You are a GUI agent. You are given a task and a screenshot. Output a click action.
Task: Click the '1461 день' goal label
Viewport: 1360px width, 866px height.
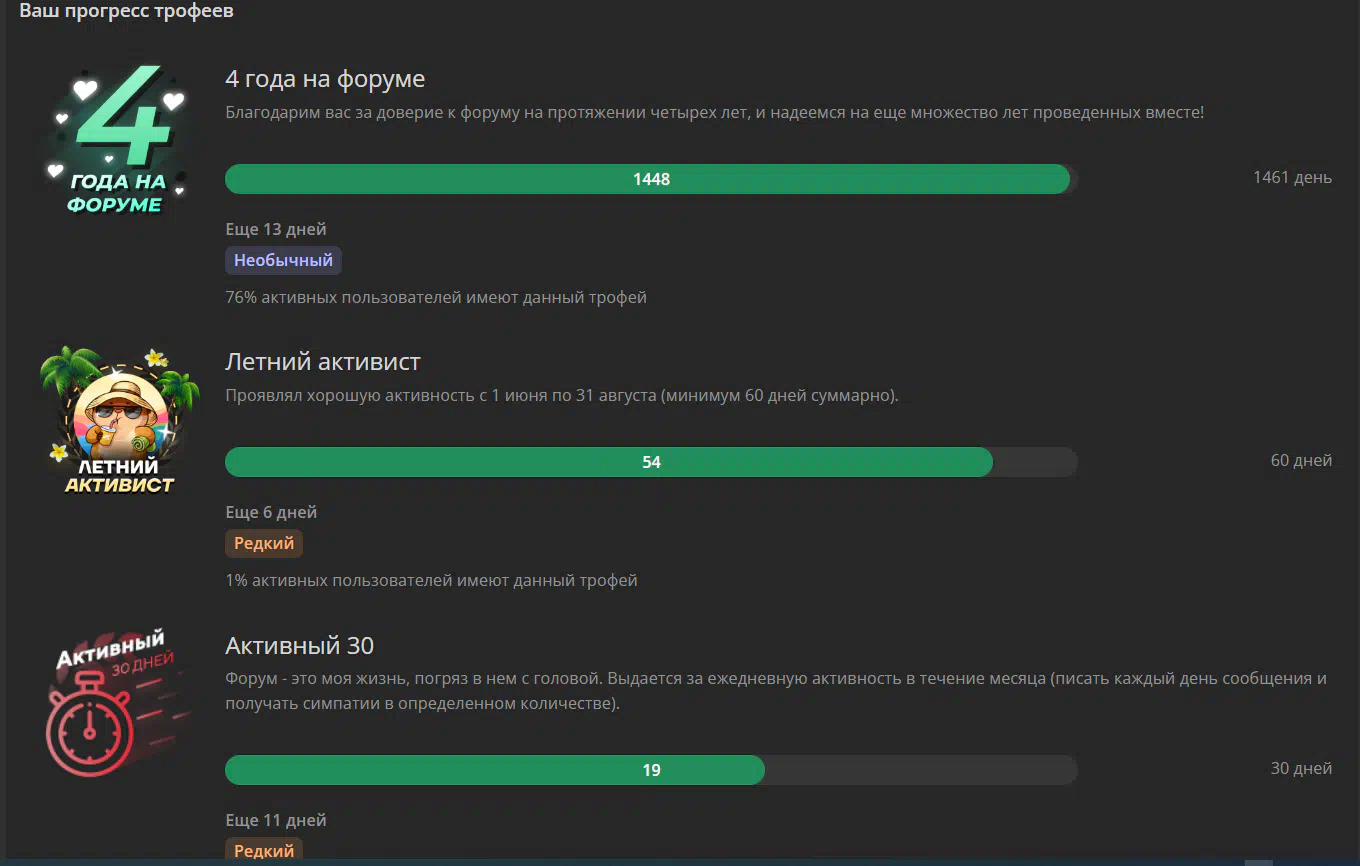tap(1292, 177)
